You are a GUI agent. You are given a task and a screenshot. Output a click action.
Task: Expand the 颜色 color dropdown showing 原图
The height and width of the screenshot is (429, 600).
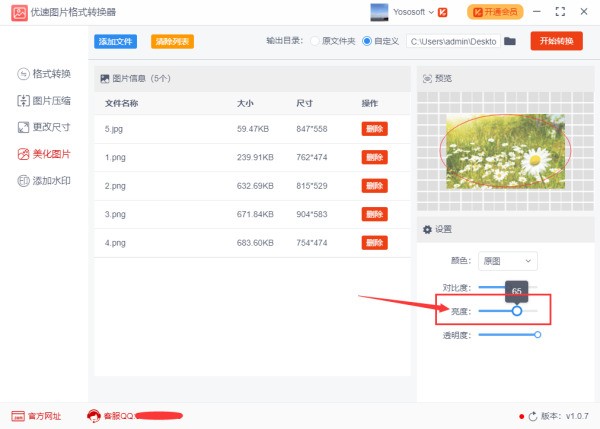tap(508, 261)
